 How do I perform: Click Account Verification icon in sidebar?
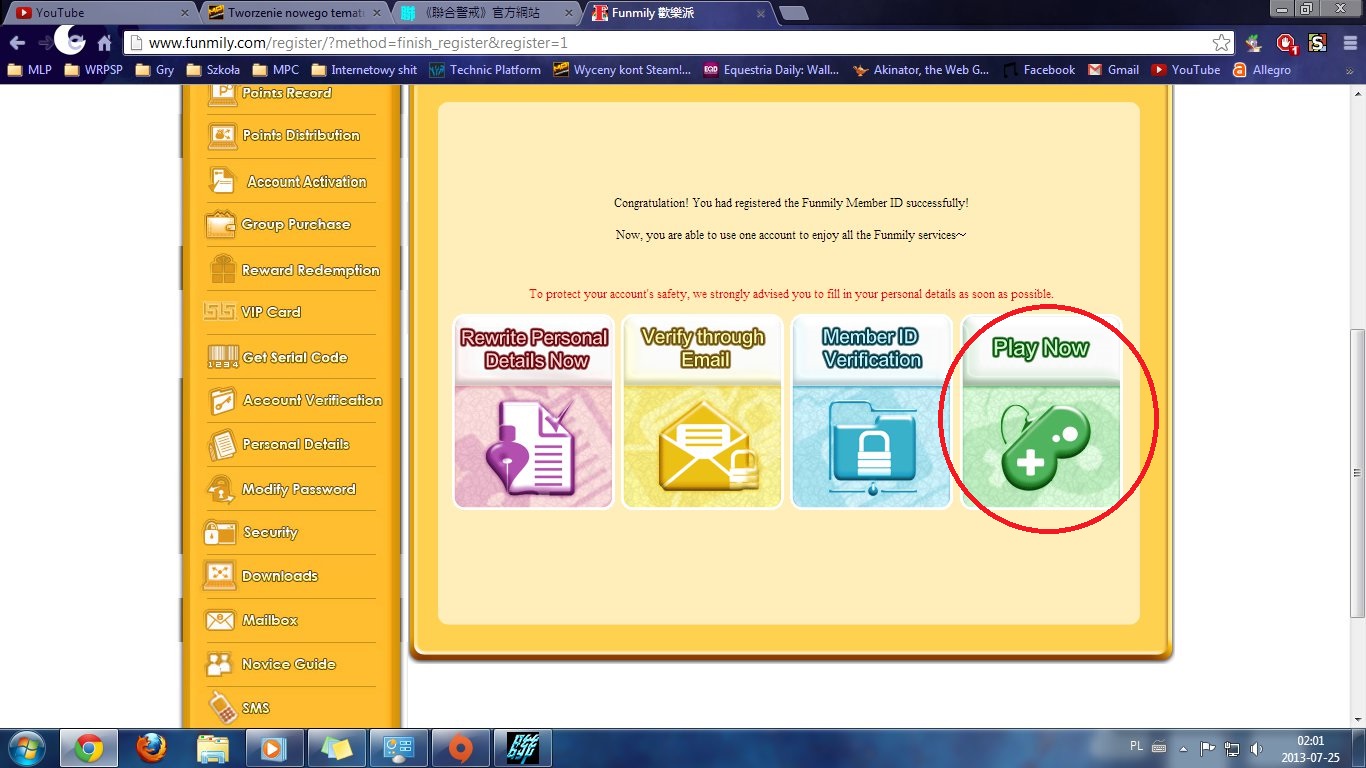(221, 401)
